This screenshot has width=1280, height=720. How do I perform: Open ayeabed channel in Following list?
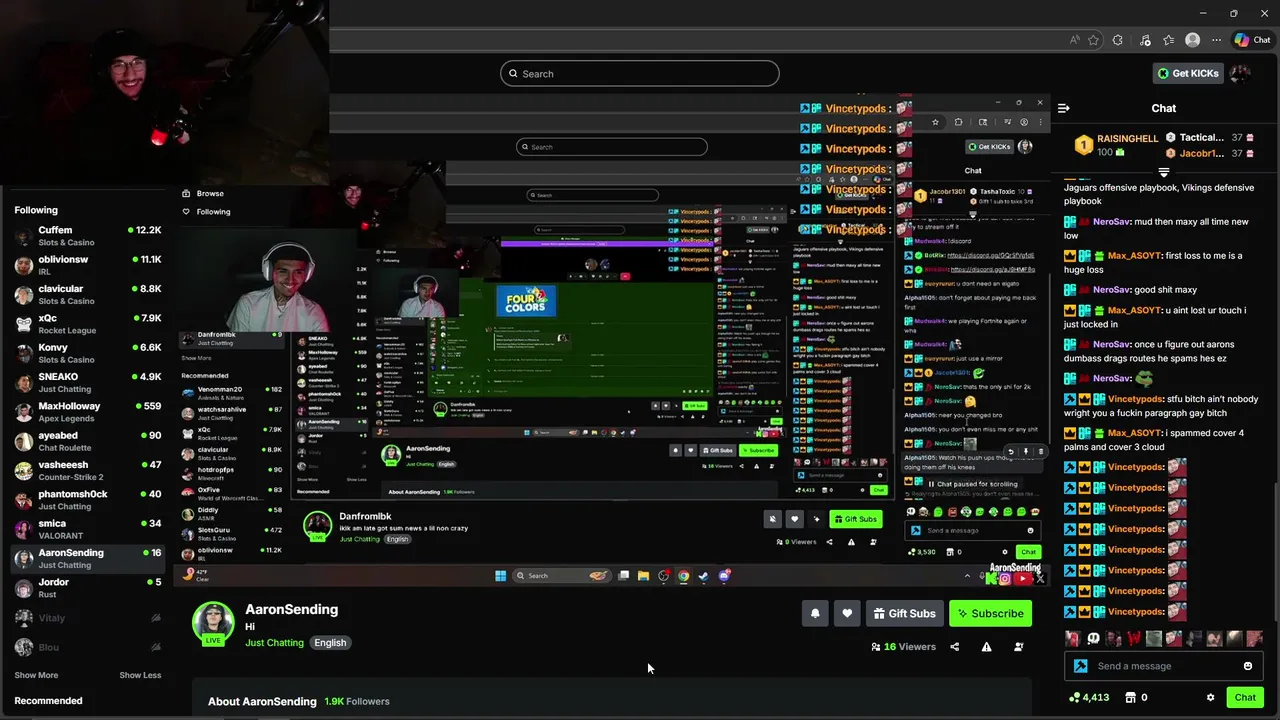[88, 441]
